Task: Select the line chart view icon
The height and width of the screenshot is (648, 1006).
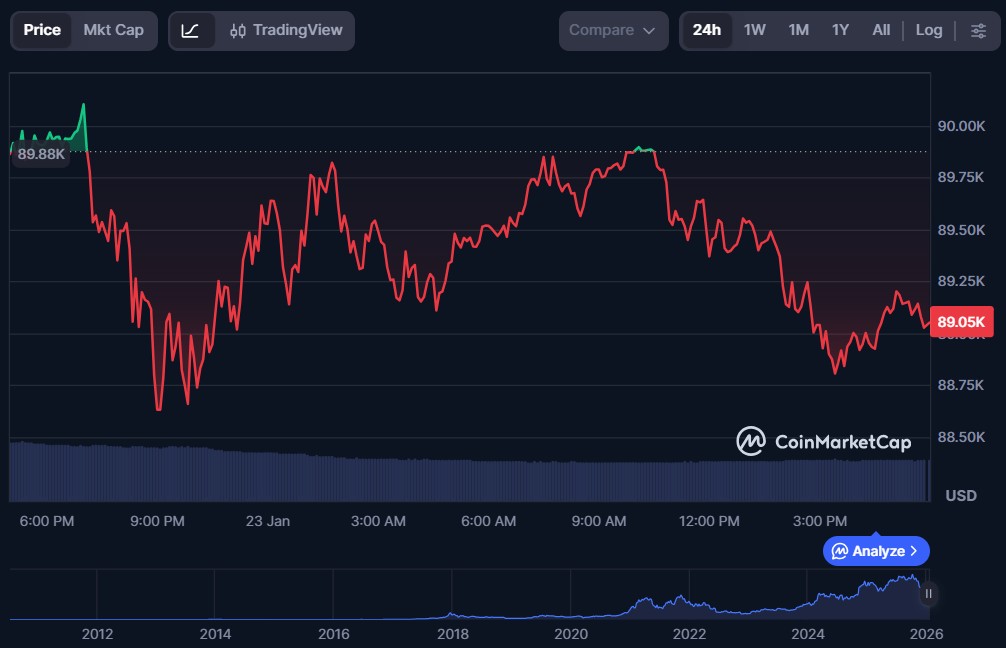Action: [x=191, y=31]
